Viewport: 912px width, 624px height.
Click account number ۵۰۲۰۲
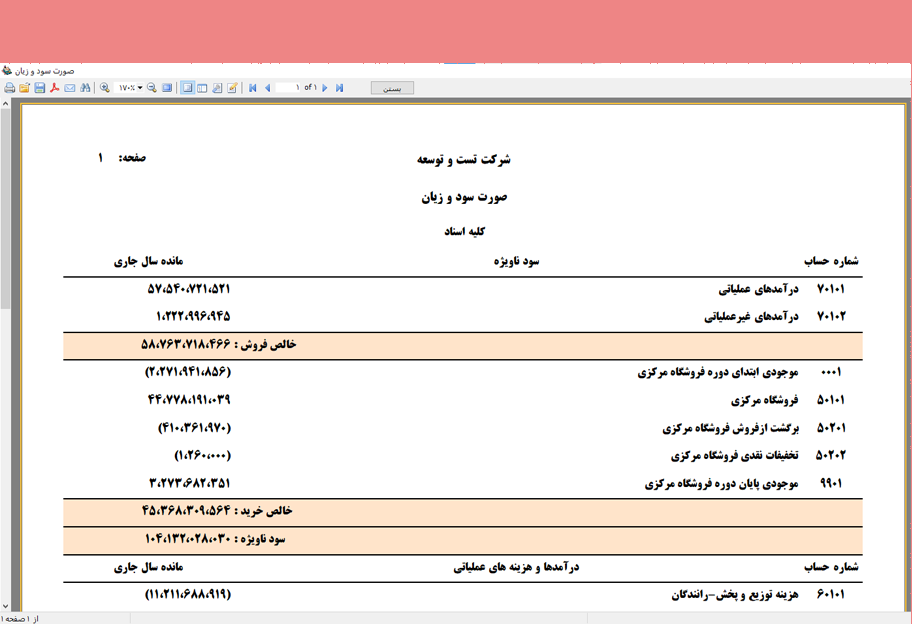pyautogui.click(x=831, y=455)
